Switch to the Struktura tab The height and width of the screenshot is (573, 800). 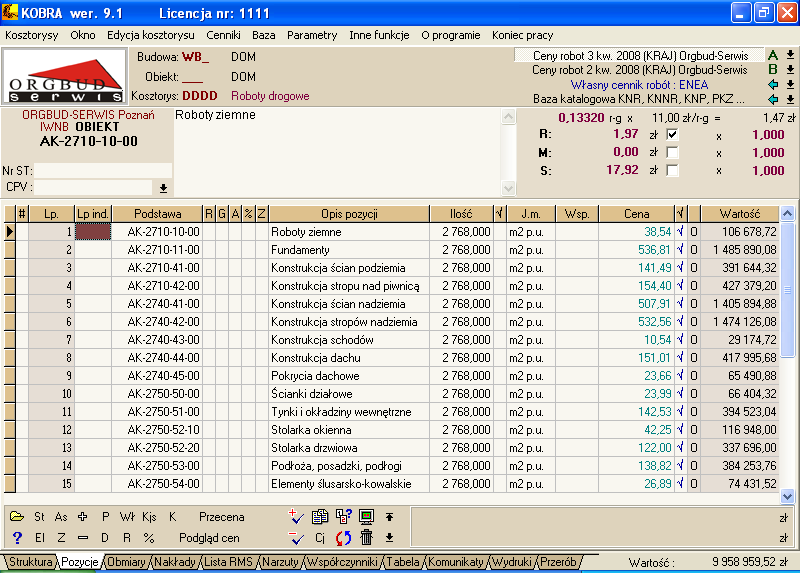(31, 562)
